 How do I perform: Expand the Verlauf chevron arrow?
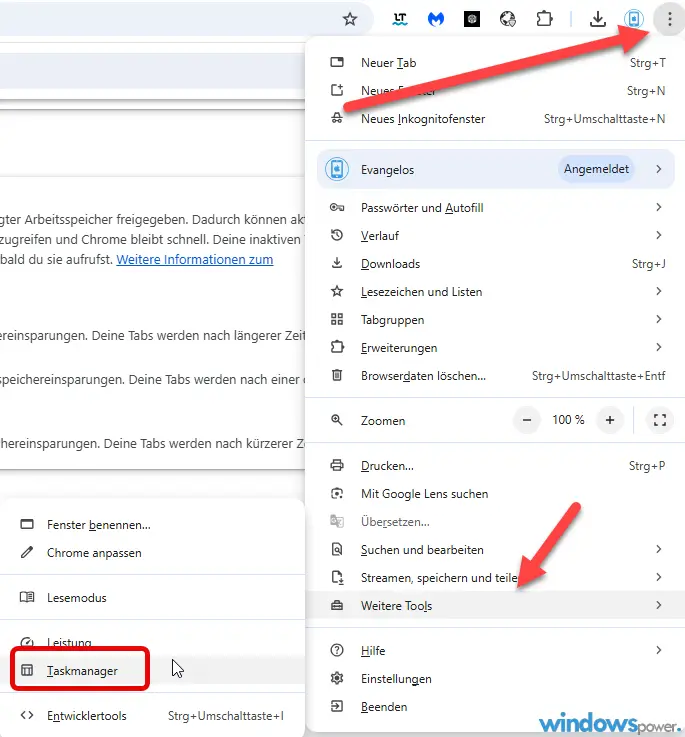click(x=659, y=235)
